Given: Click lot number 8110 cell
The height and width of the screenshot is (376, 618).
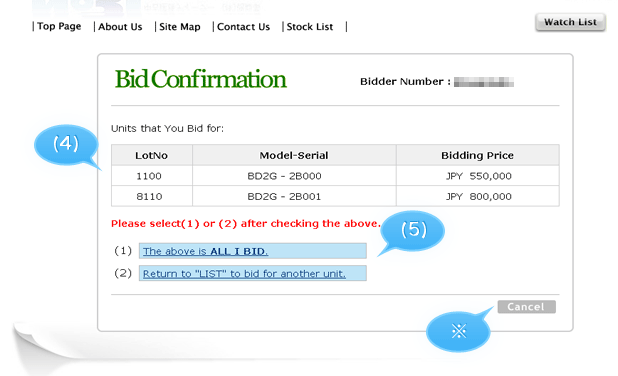Looking at the screenshot, I should coord(152,196).
